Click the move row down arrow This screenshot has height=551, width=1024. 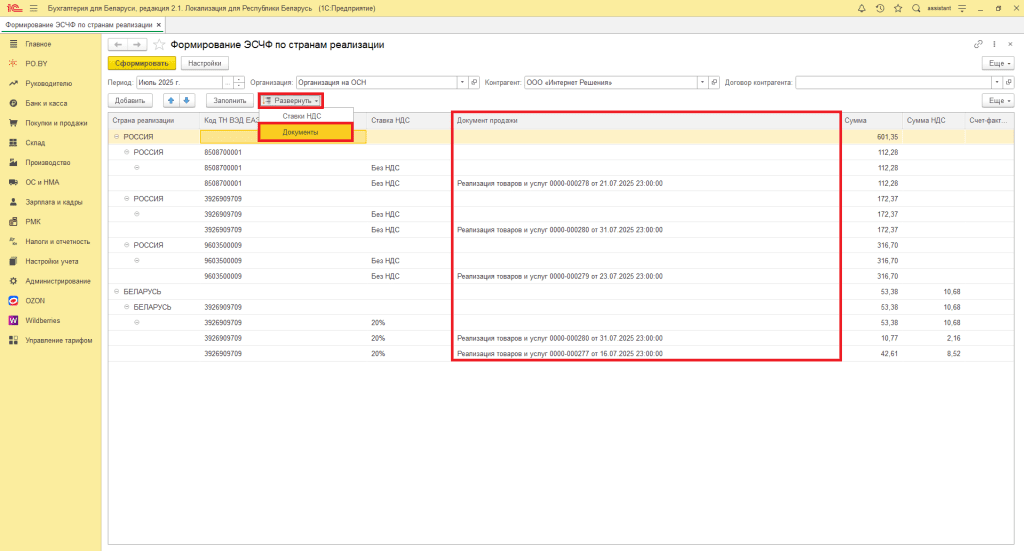tap(186, 100)
